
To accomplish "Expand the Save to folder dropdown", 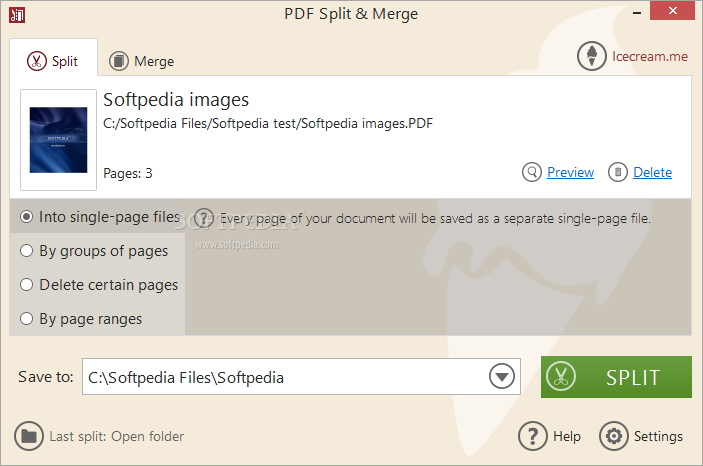I will click(x=502, y=376).
